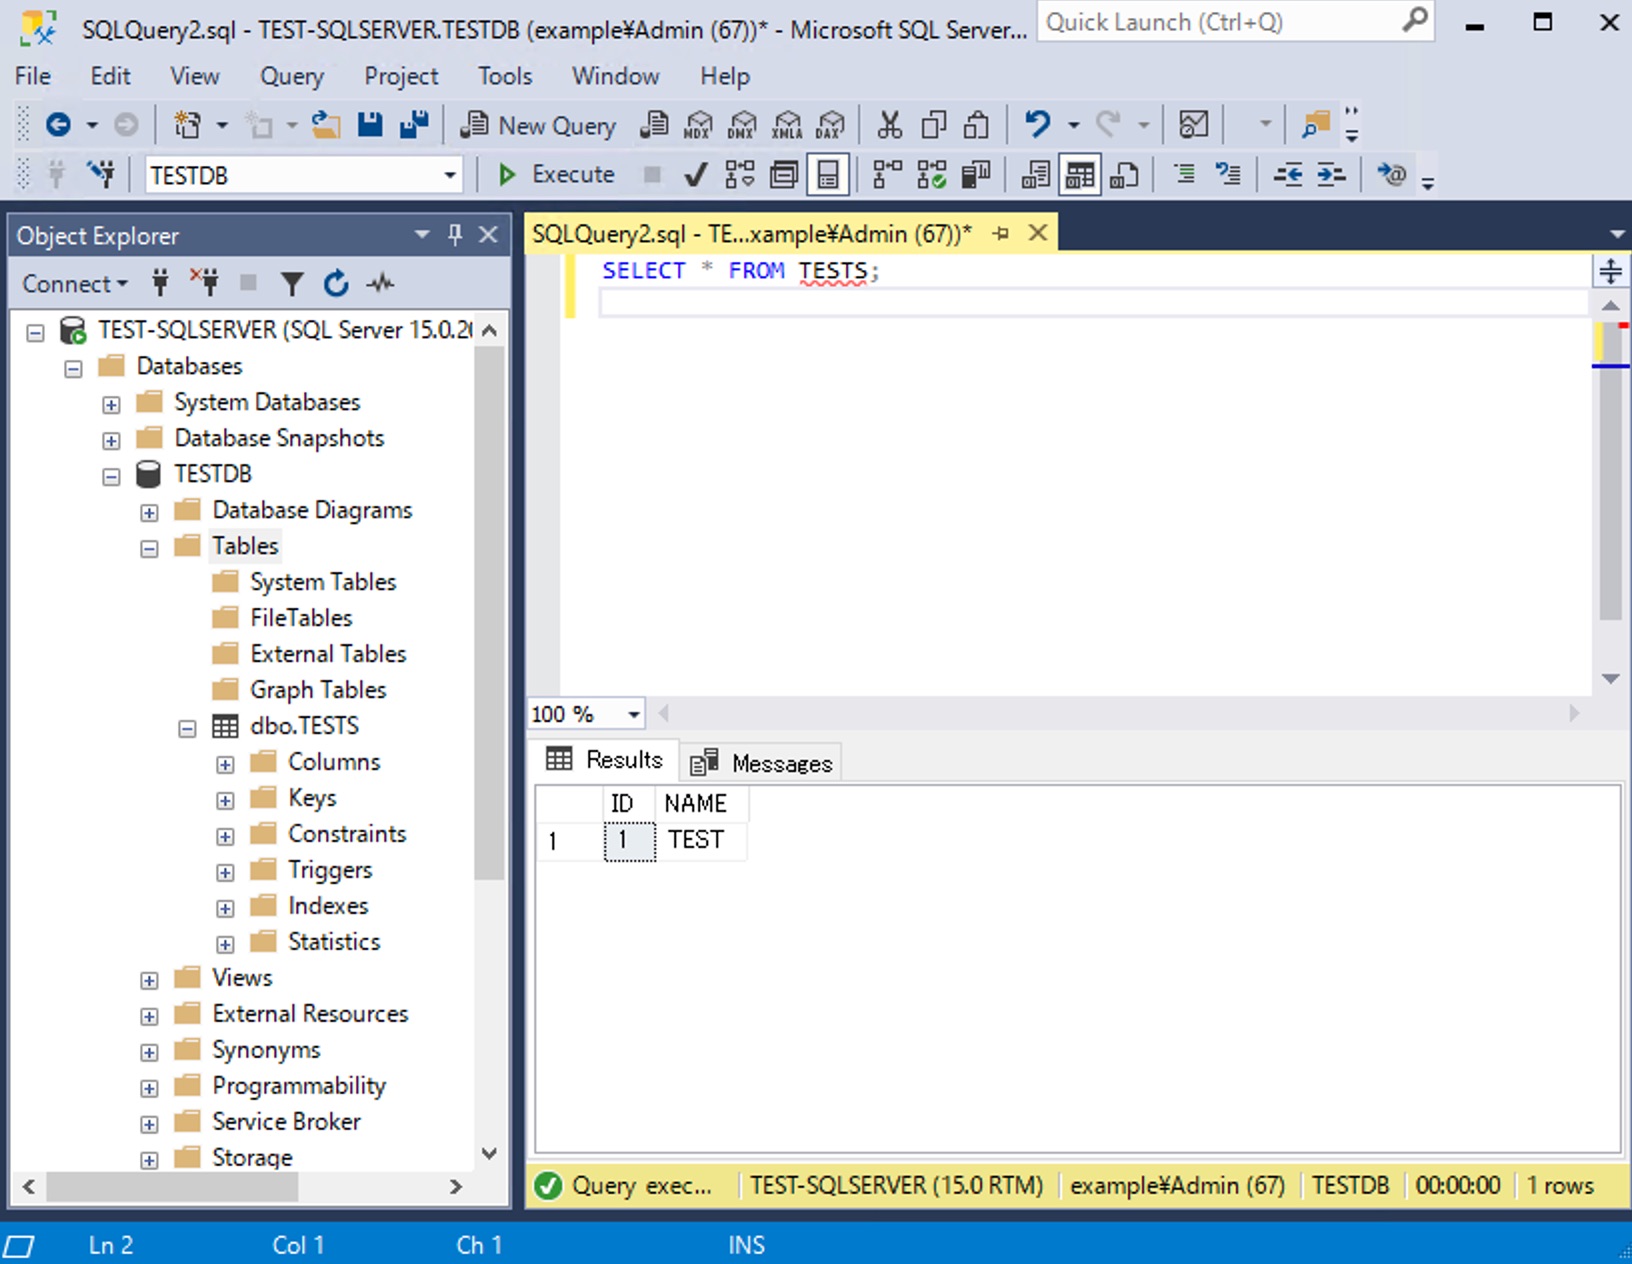Viewport: 1632px width, 1264px height.
Task: Open Activity Monitor from Object Explorer toolbar
Action: point(380,283)
